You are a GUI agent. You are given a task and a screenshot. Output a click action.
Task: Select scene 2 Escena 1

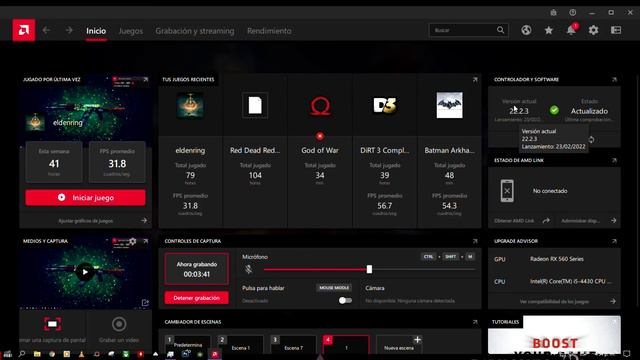coord(240,344)
